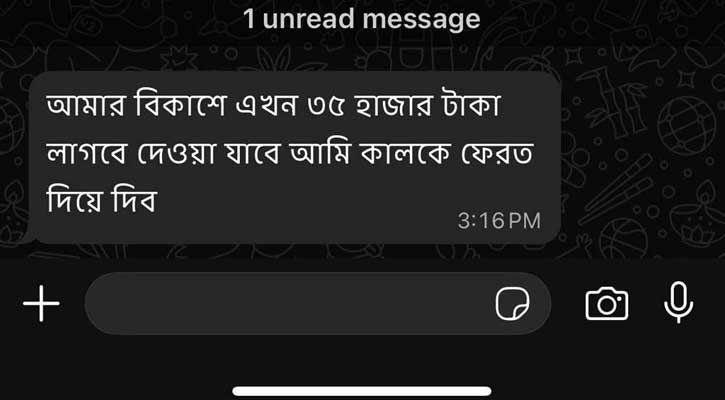Launch the camera from chat bar

click(607, 303)
